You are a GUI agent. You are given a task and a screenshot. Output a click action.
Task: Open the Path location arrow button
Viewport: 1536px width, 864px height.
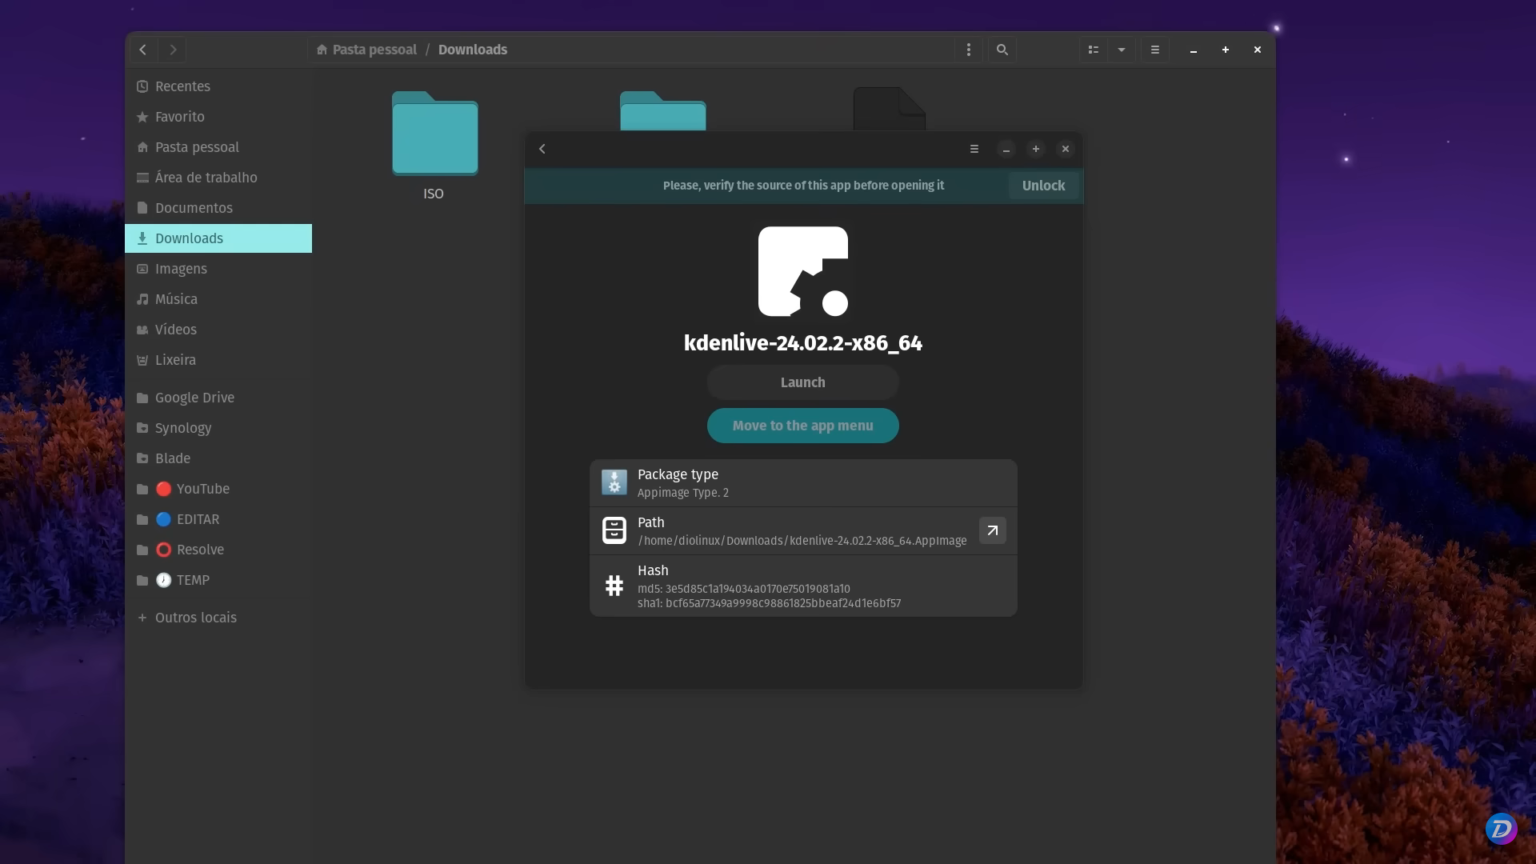click(x=992, y=531)
